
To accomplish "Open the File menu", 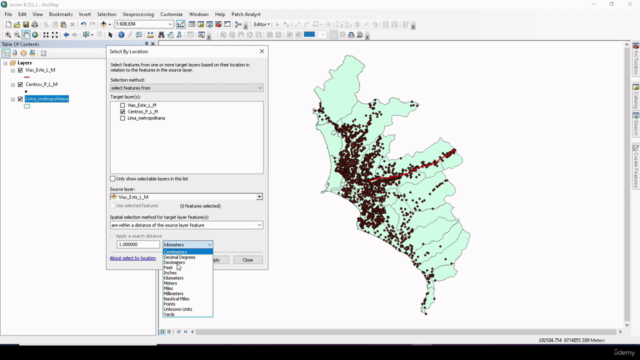I will (x=8, y=14).
